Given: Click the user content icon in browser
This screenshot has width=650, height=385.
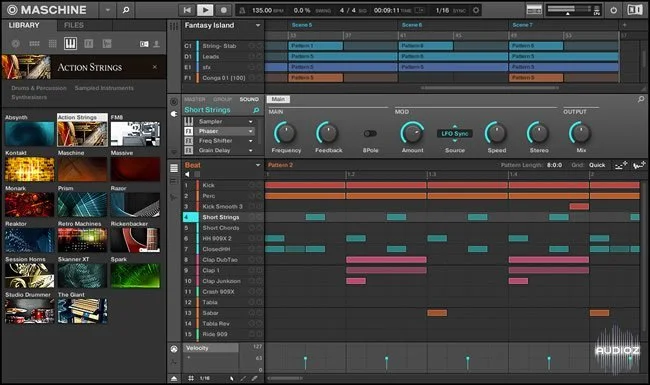Looking at the screenshot, I should tap(156, 44).
